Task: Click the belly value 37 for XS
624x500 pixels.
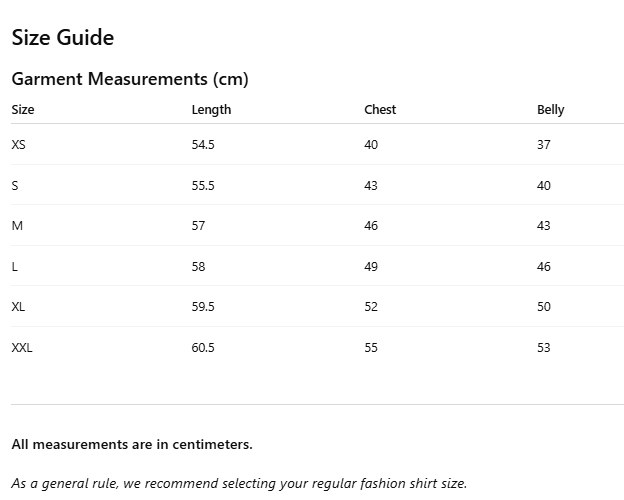Action: [544, 145]
